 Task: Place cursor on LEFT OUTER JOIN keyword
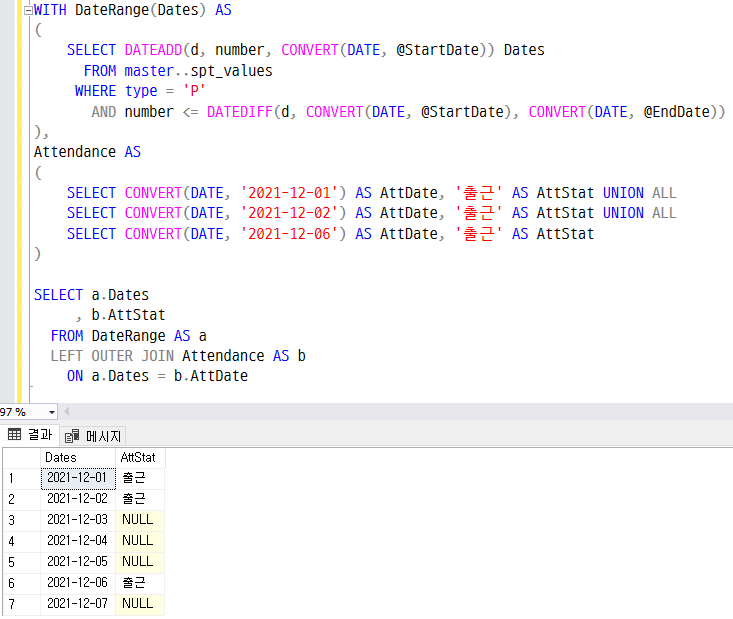coord(112,356)
